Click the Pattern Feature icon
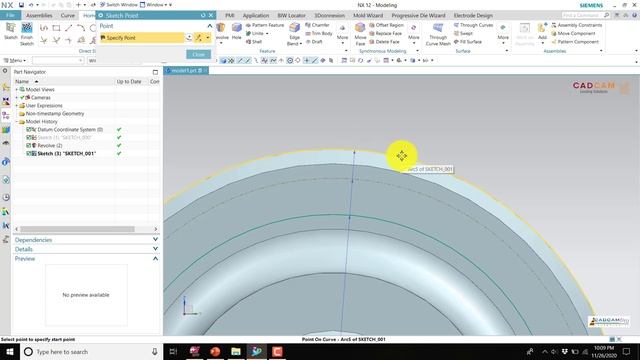640x360 pixels. click(x=264, y=25)
